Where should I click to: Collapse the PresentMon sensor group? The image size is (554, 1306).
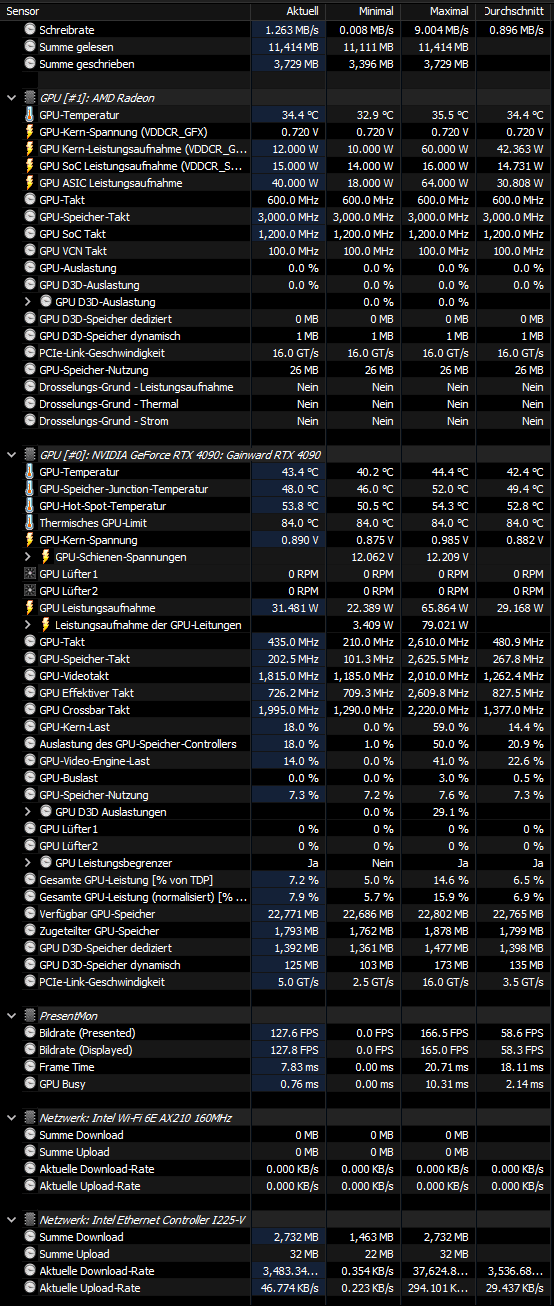coord(12,1015)
